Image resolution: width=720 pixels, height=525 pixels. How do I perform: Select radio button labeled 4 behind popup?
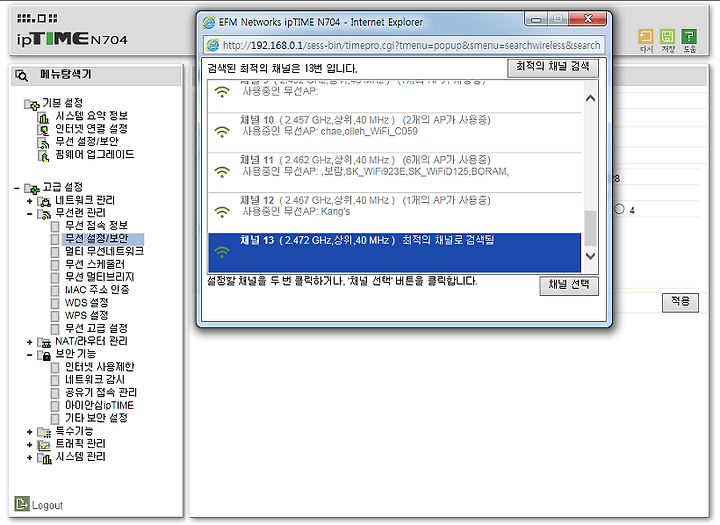pyautogui.click(x=619, y=209)
